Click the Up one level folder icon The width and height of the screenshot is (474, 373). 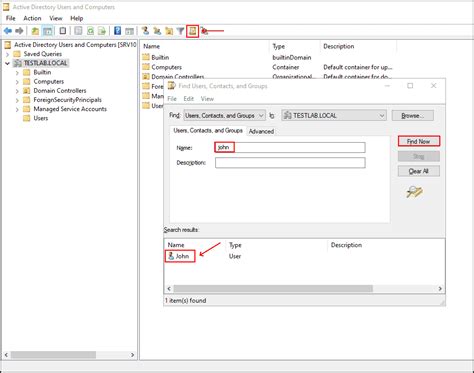coord(35,31)
